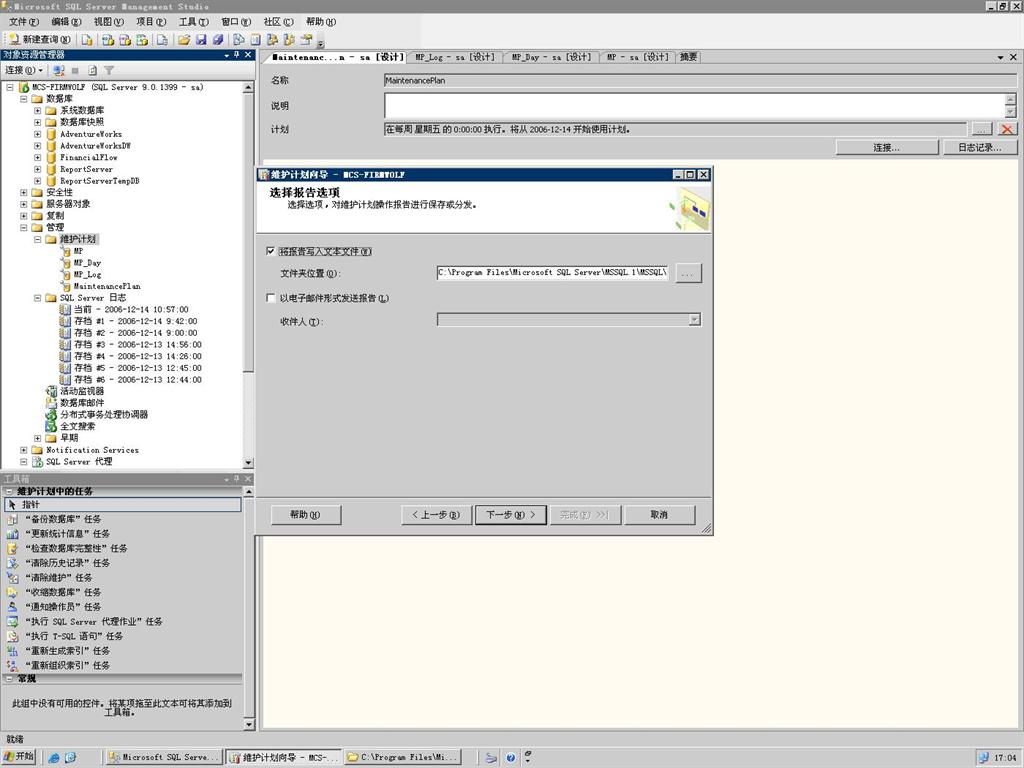Click the Disconnect icon in Object Explorer toolbar

[59, 70]
